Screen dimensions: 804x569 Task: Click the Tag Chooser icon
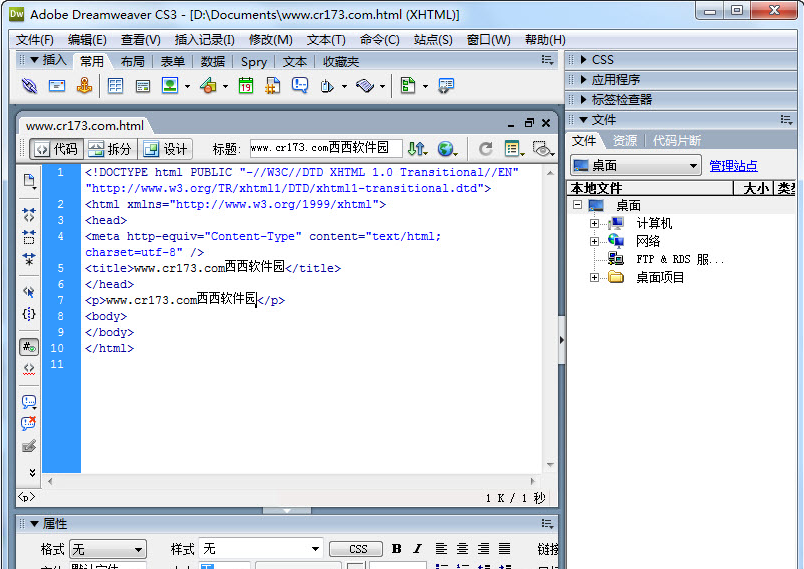click(446, 86)
